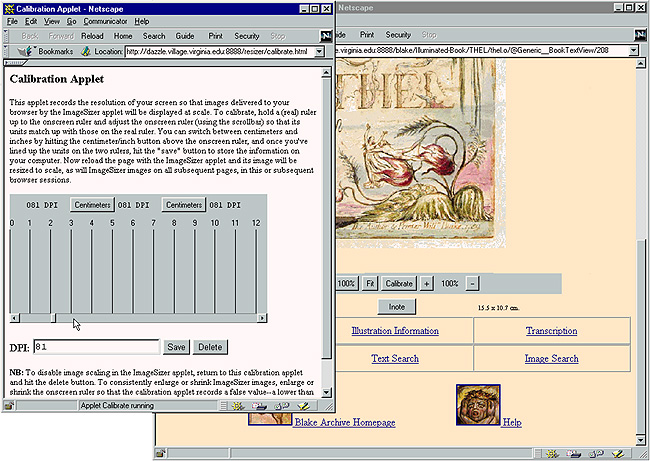The height and width of the screenshot is (461, 650).
Task: Open the Communicator menu
Action: [x=105, y=21]
